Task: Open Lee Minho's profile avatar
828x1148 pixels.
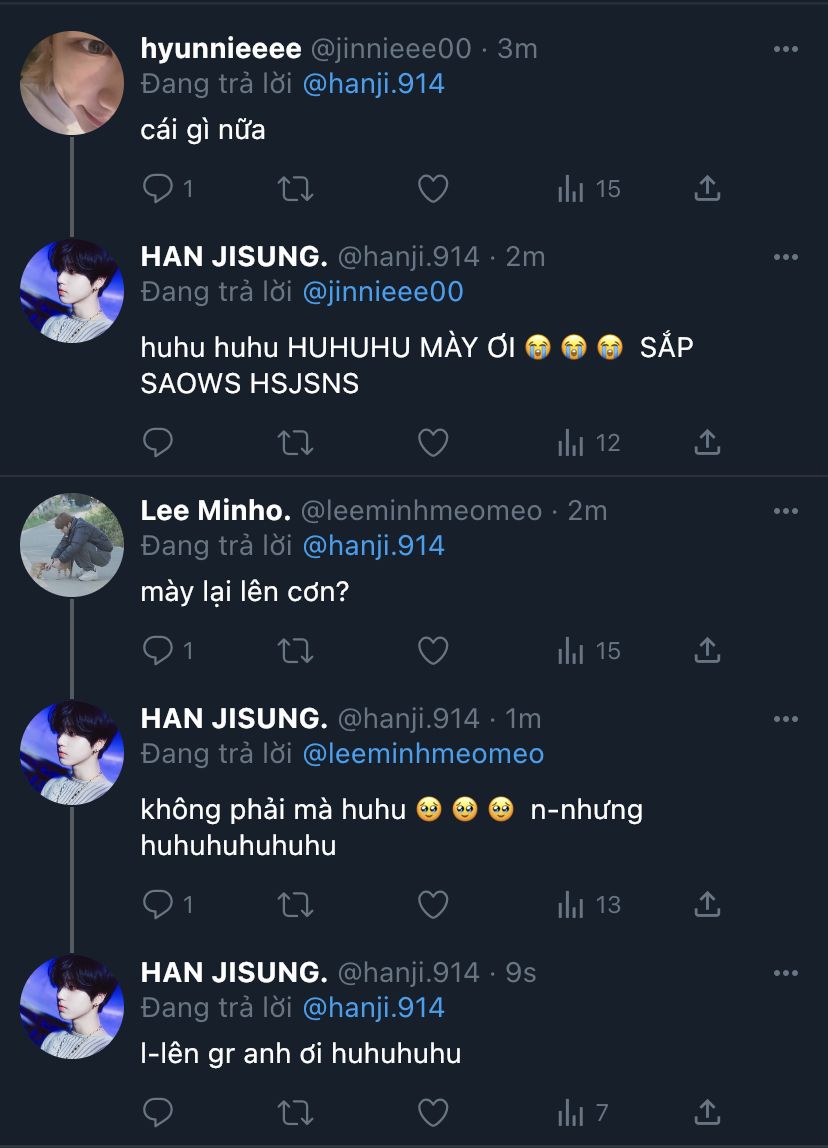Action: [72, 545]
